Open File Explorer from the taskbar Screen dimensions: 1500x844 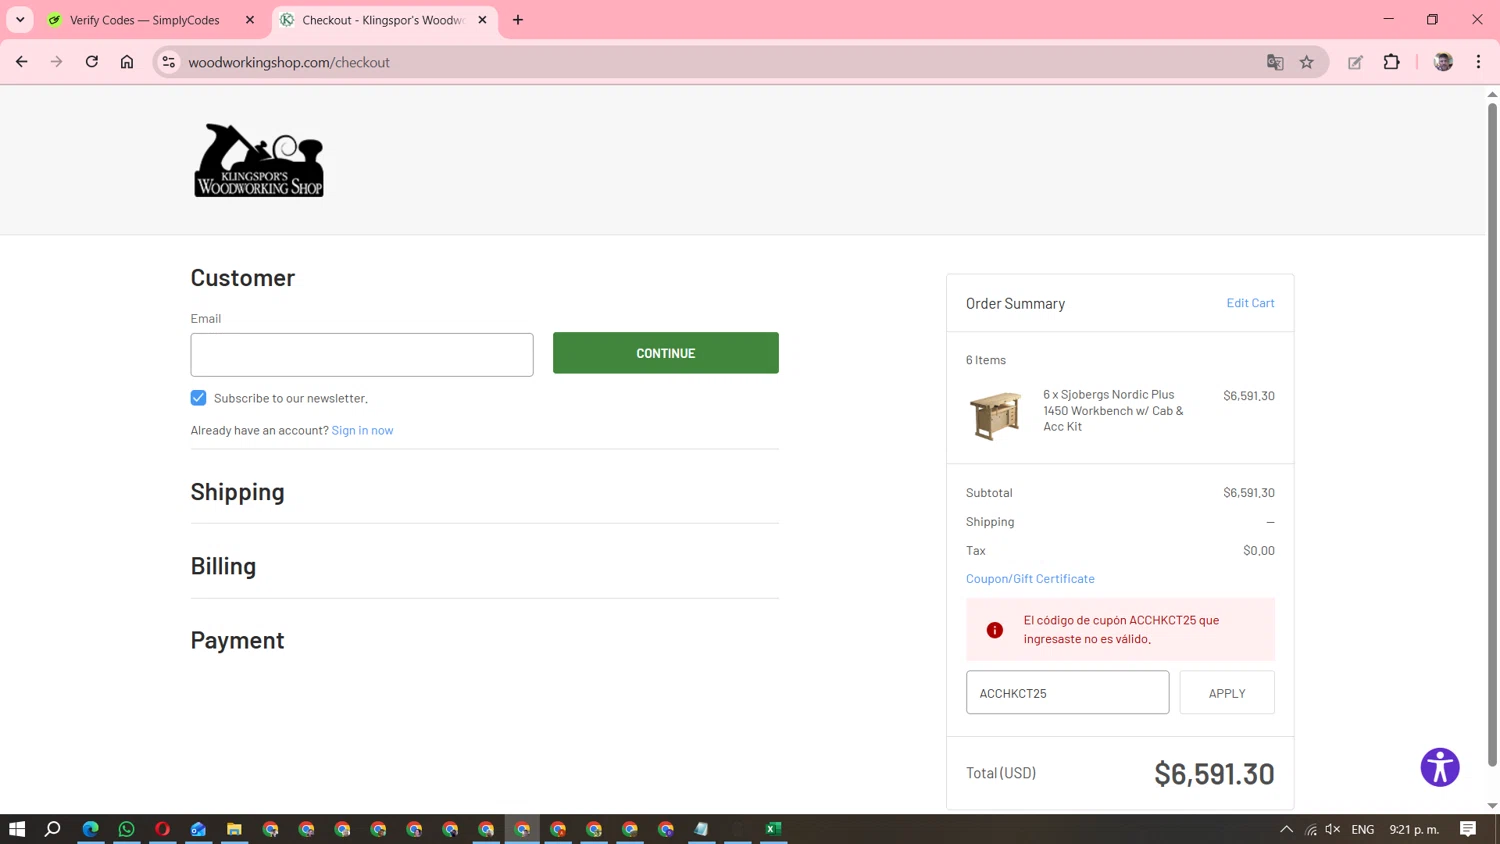point(235,829)
